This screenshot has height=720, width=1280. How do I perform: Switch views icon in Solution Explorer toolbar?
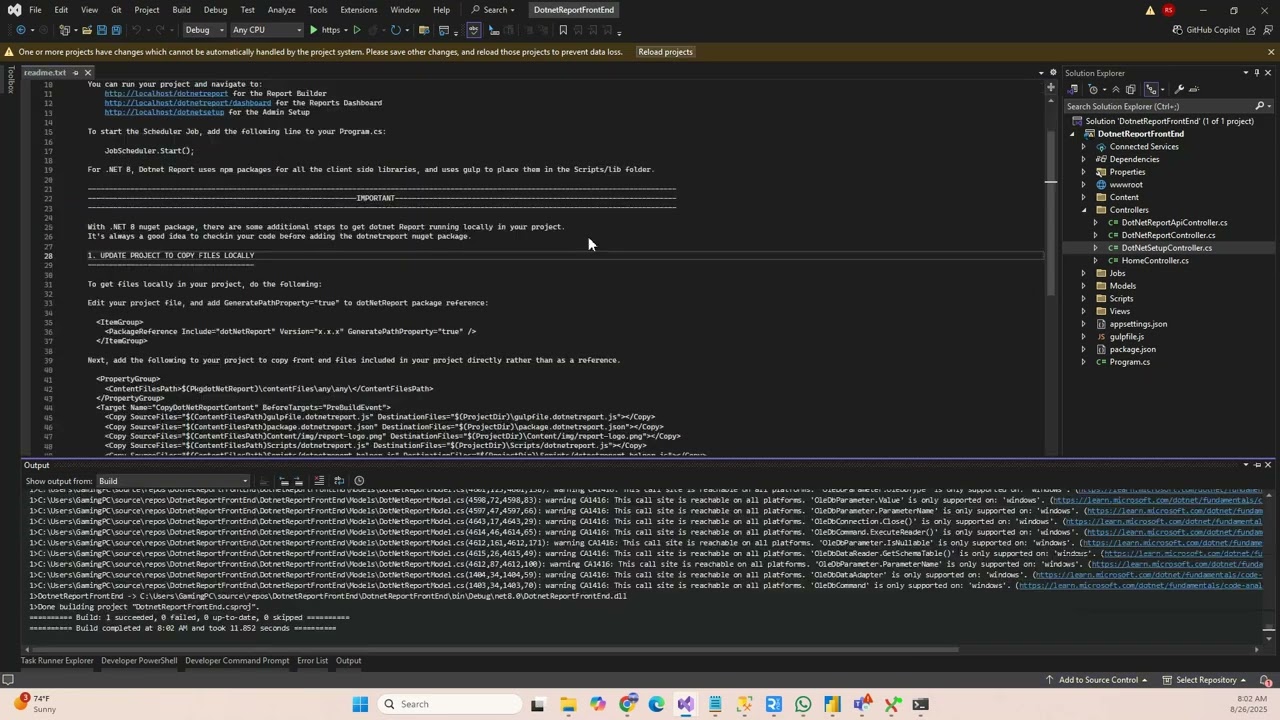tap(1073, 89)
